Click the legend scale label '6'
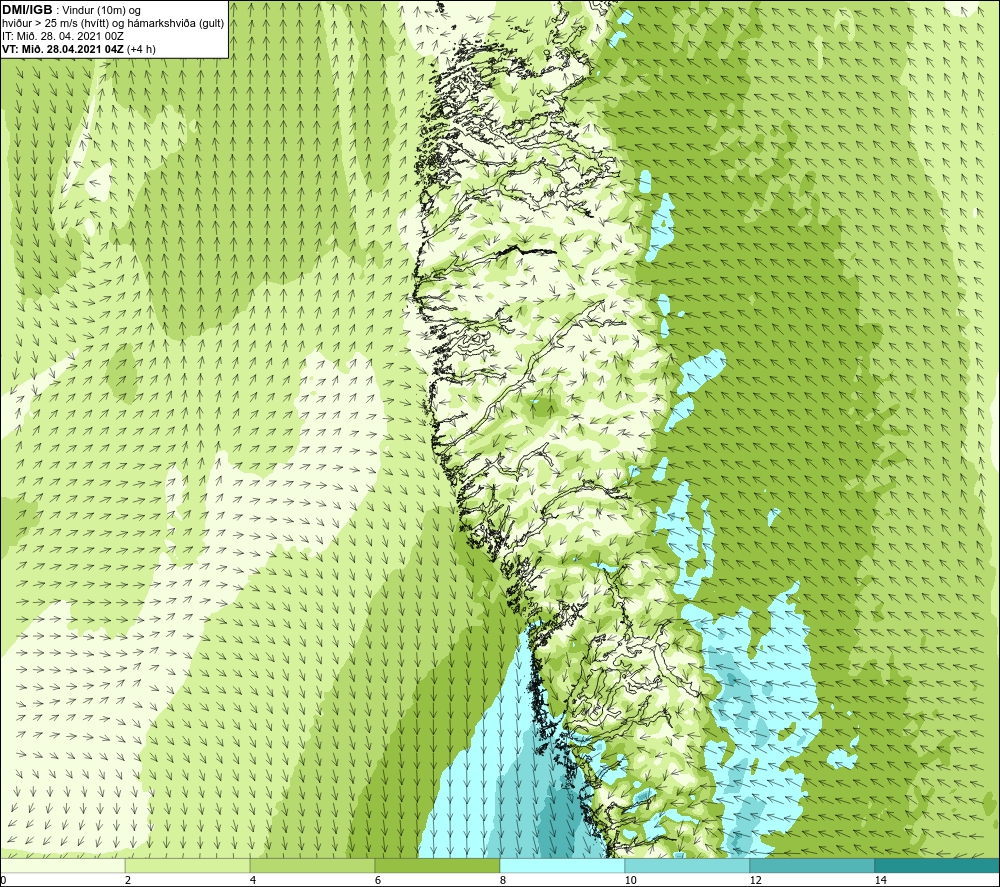Viewport: 1000px width, 887px height. pos(378,880)
